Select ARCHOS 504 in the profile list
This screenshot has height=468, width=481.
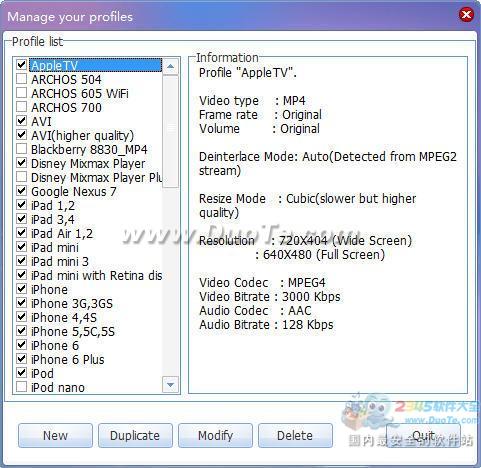tap(66, 79)
